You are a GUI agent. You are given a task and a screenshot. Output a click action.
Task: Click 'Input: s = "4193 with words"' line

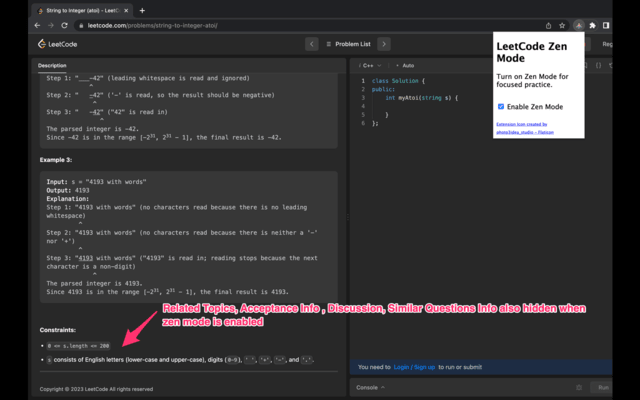tap(96, 182)
